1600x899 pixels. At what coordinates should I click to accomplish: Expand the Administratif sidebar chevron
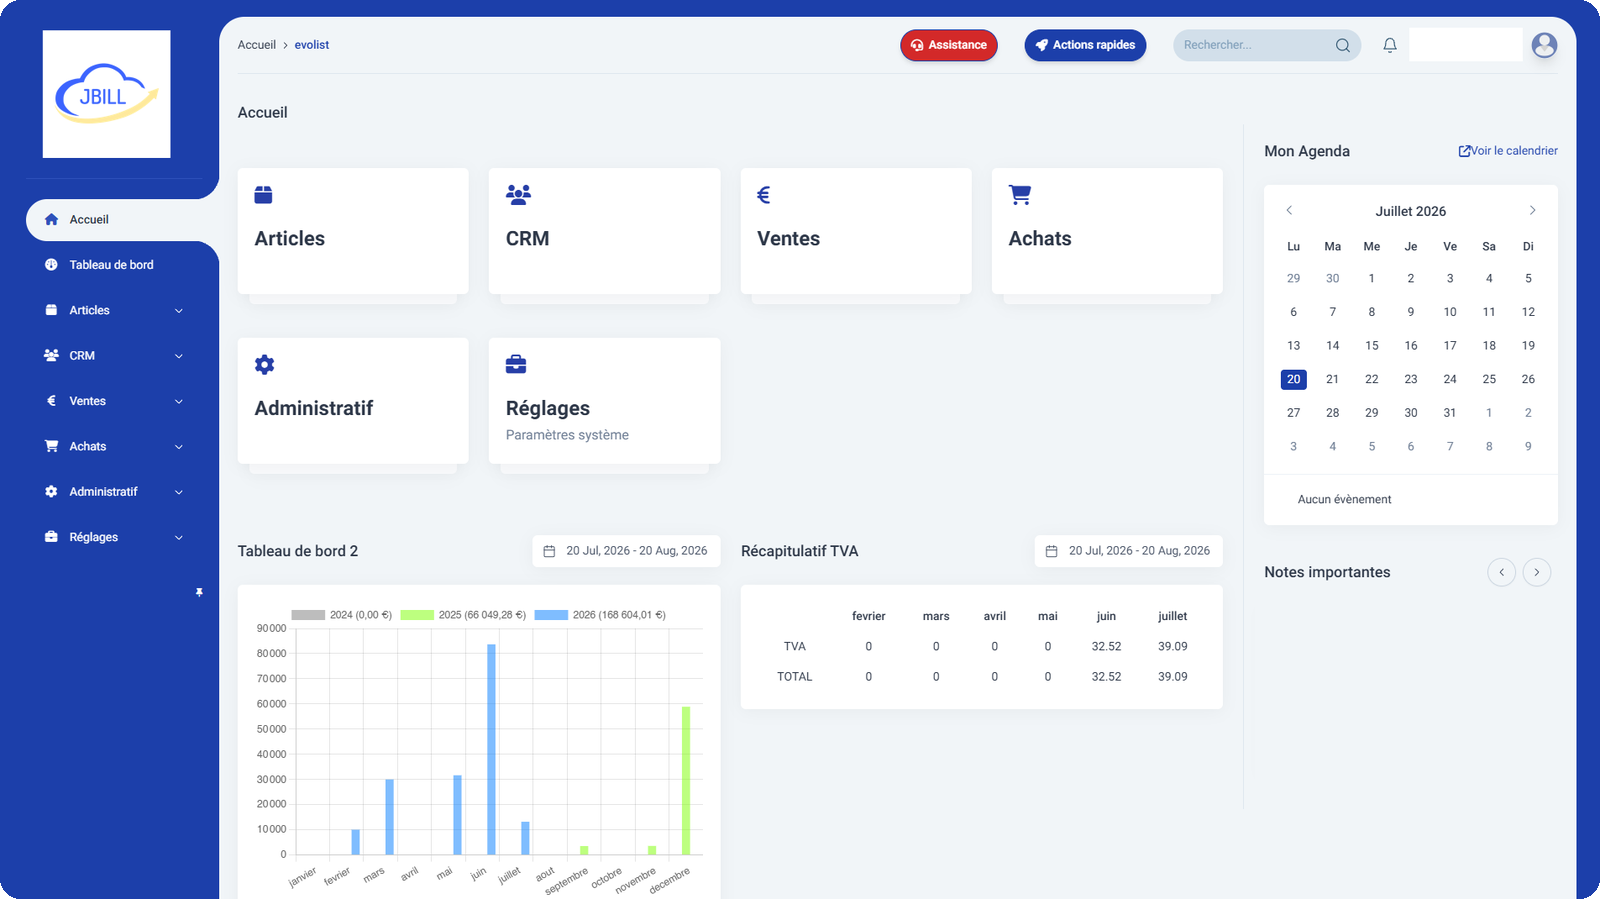pos(179,492)
